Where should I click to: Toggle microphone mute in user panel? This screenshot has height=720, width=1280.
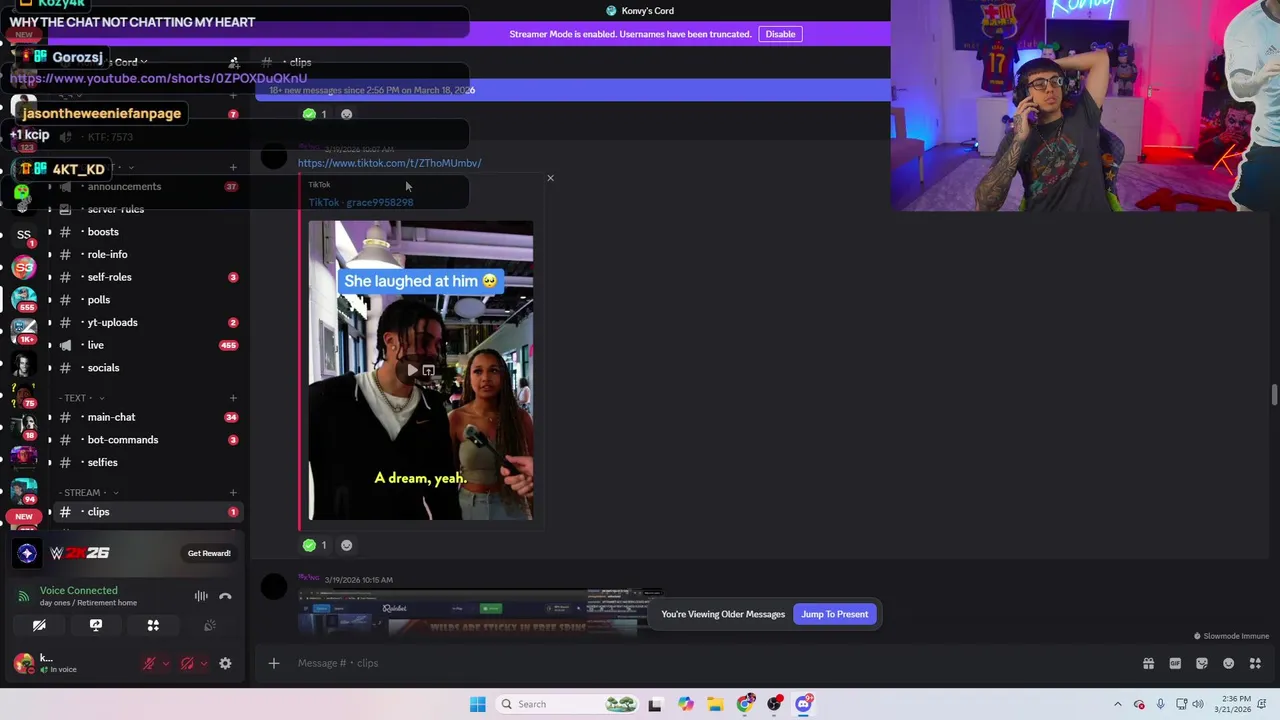point(149,663)
